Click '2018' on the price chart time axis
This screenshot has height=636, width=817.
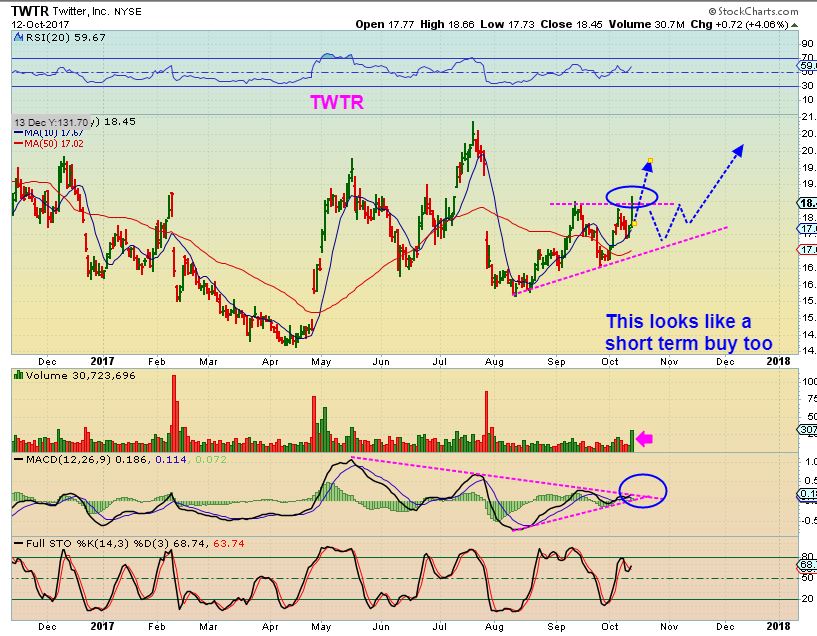point(778,361)
